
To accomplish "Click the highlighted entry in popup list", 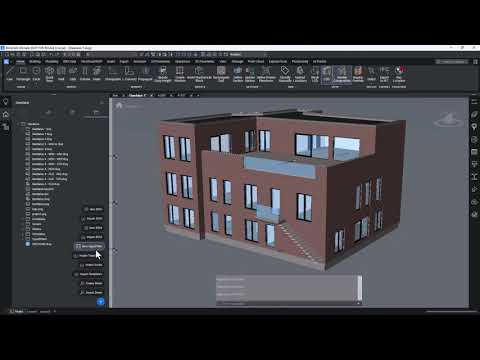I will coord(89,246).
